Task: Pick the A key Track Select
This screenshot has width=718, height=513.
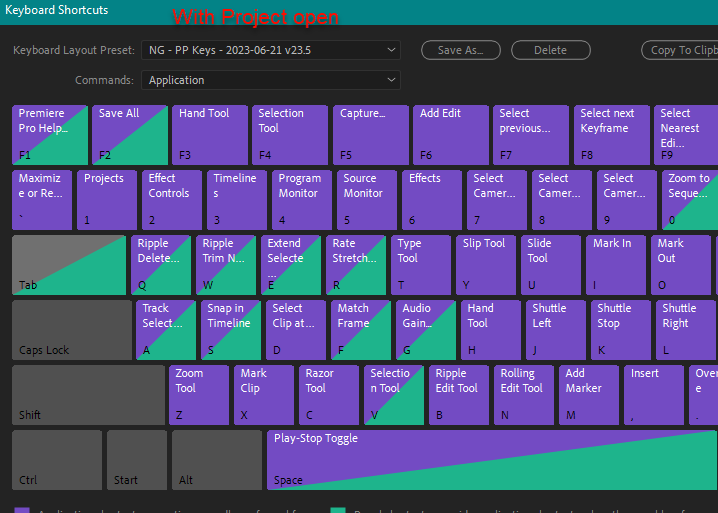Action: (x=166, y=330)
